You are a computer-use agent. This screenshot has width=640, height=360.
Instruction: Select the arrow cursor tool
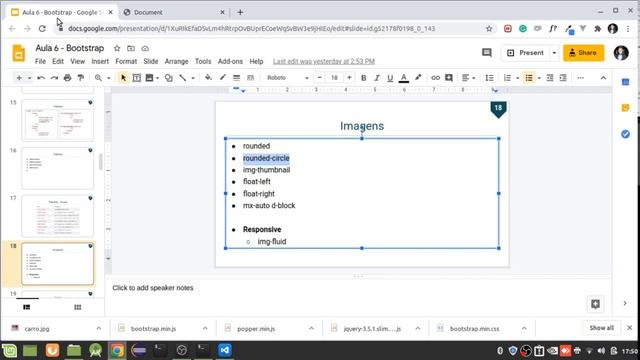[123, 78]
